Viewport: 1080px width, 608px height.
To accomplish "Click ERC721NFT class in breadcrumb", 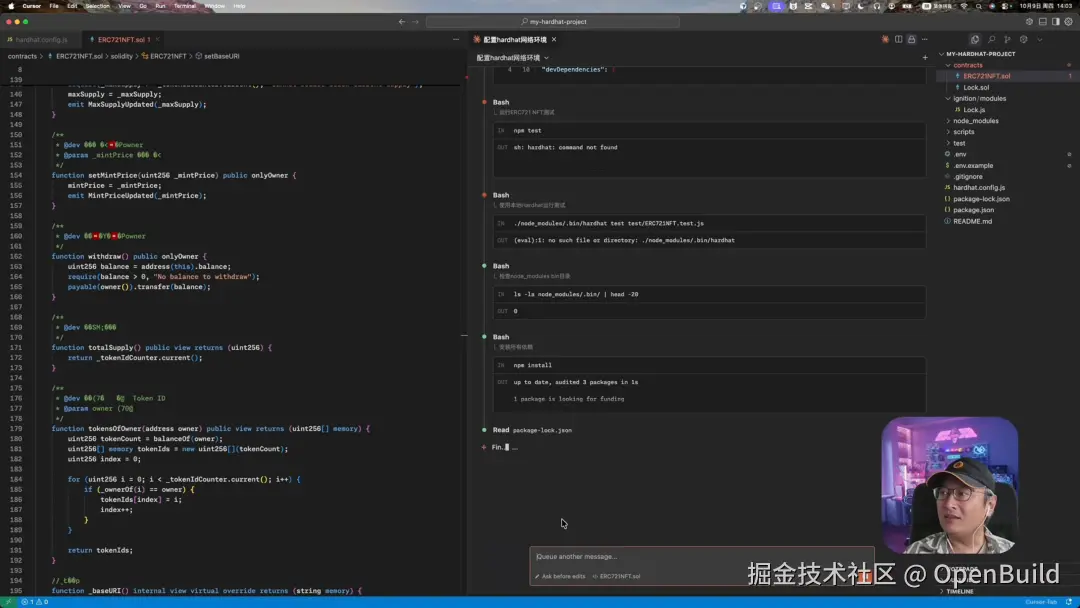I will [x=168, y=56].
